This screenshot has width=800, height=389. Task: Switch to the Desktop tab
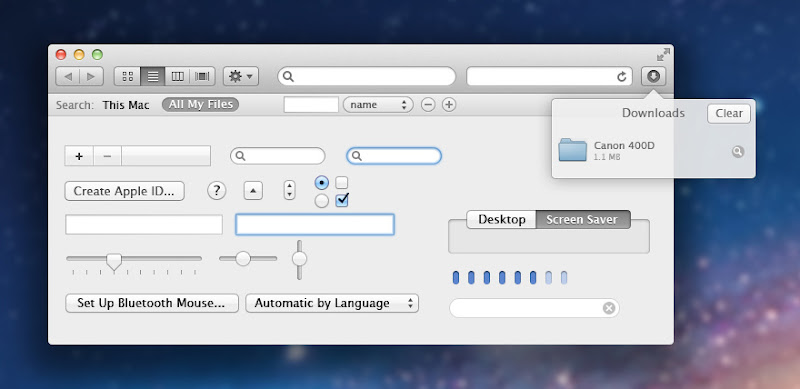(x=502, y=220)
